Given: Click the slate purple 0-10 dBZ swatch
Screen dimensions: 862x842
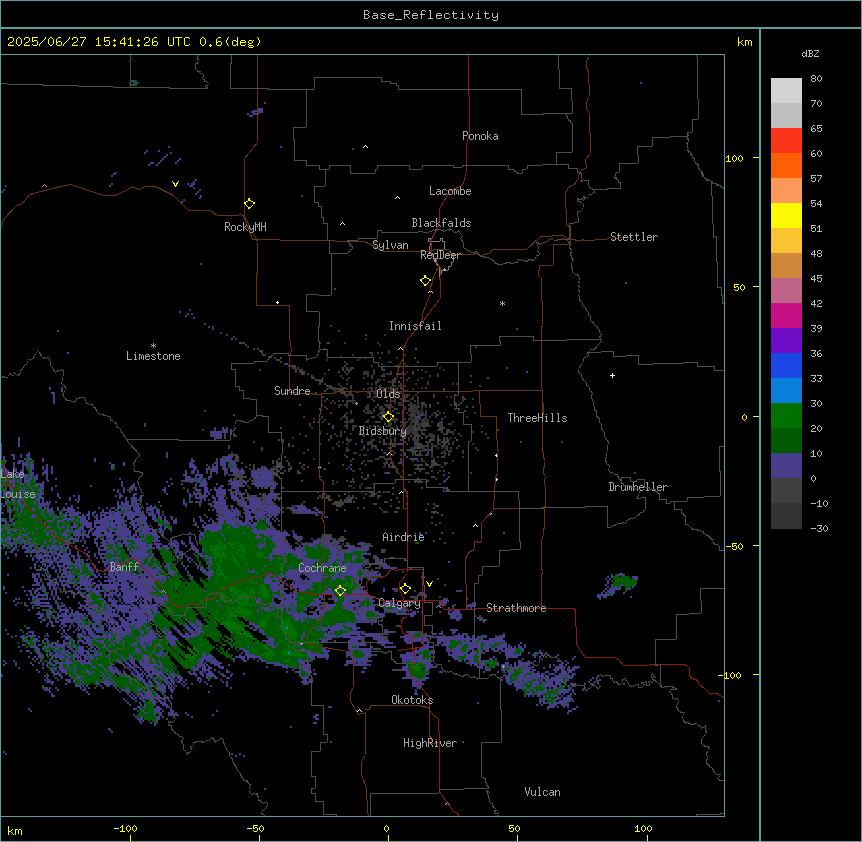Looking at the screenshot, I should 786,466.
